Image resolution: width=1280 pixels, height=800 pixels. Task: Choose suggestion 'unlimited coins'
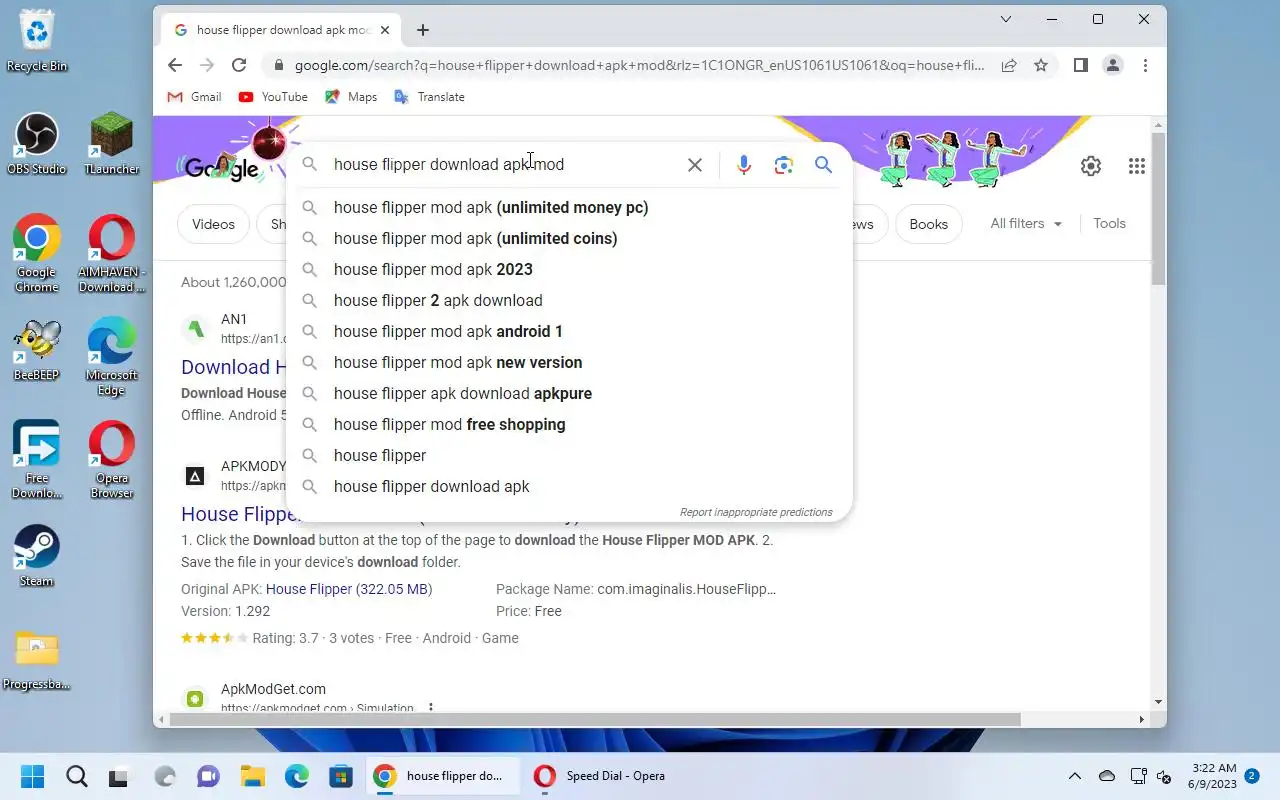coord(569,238)
